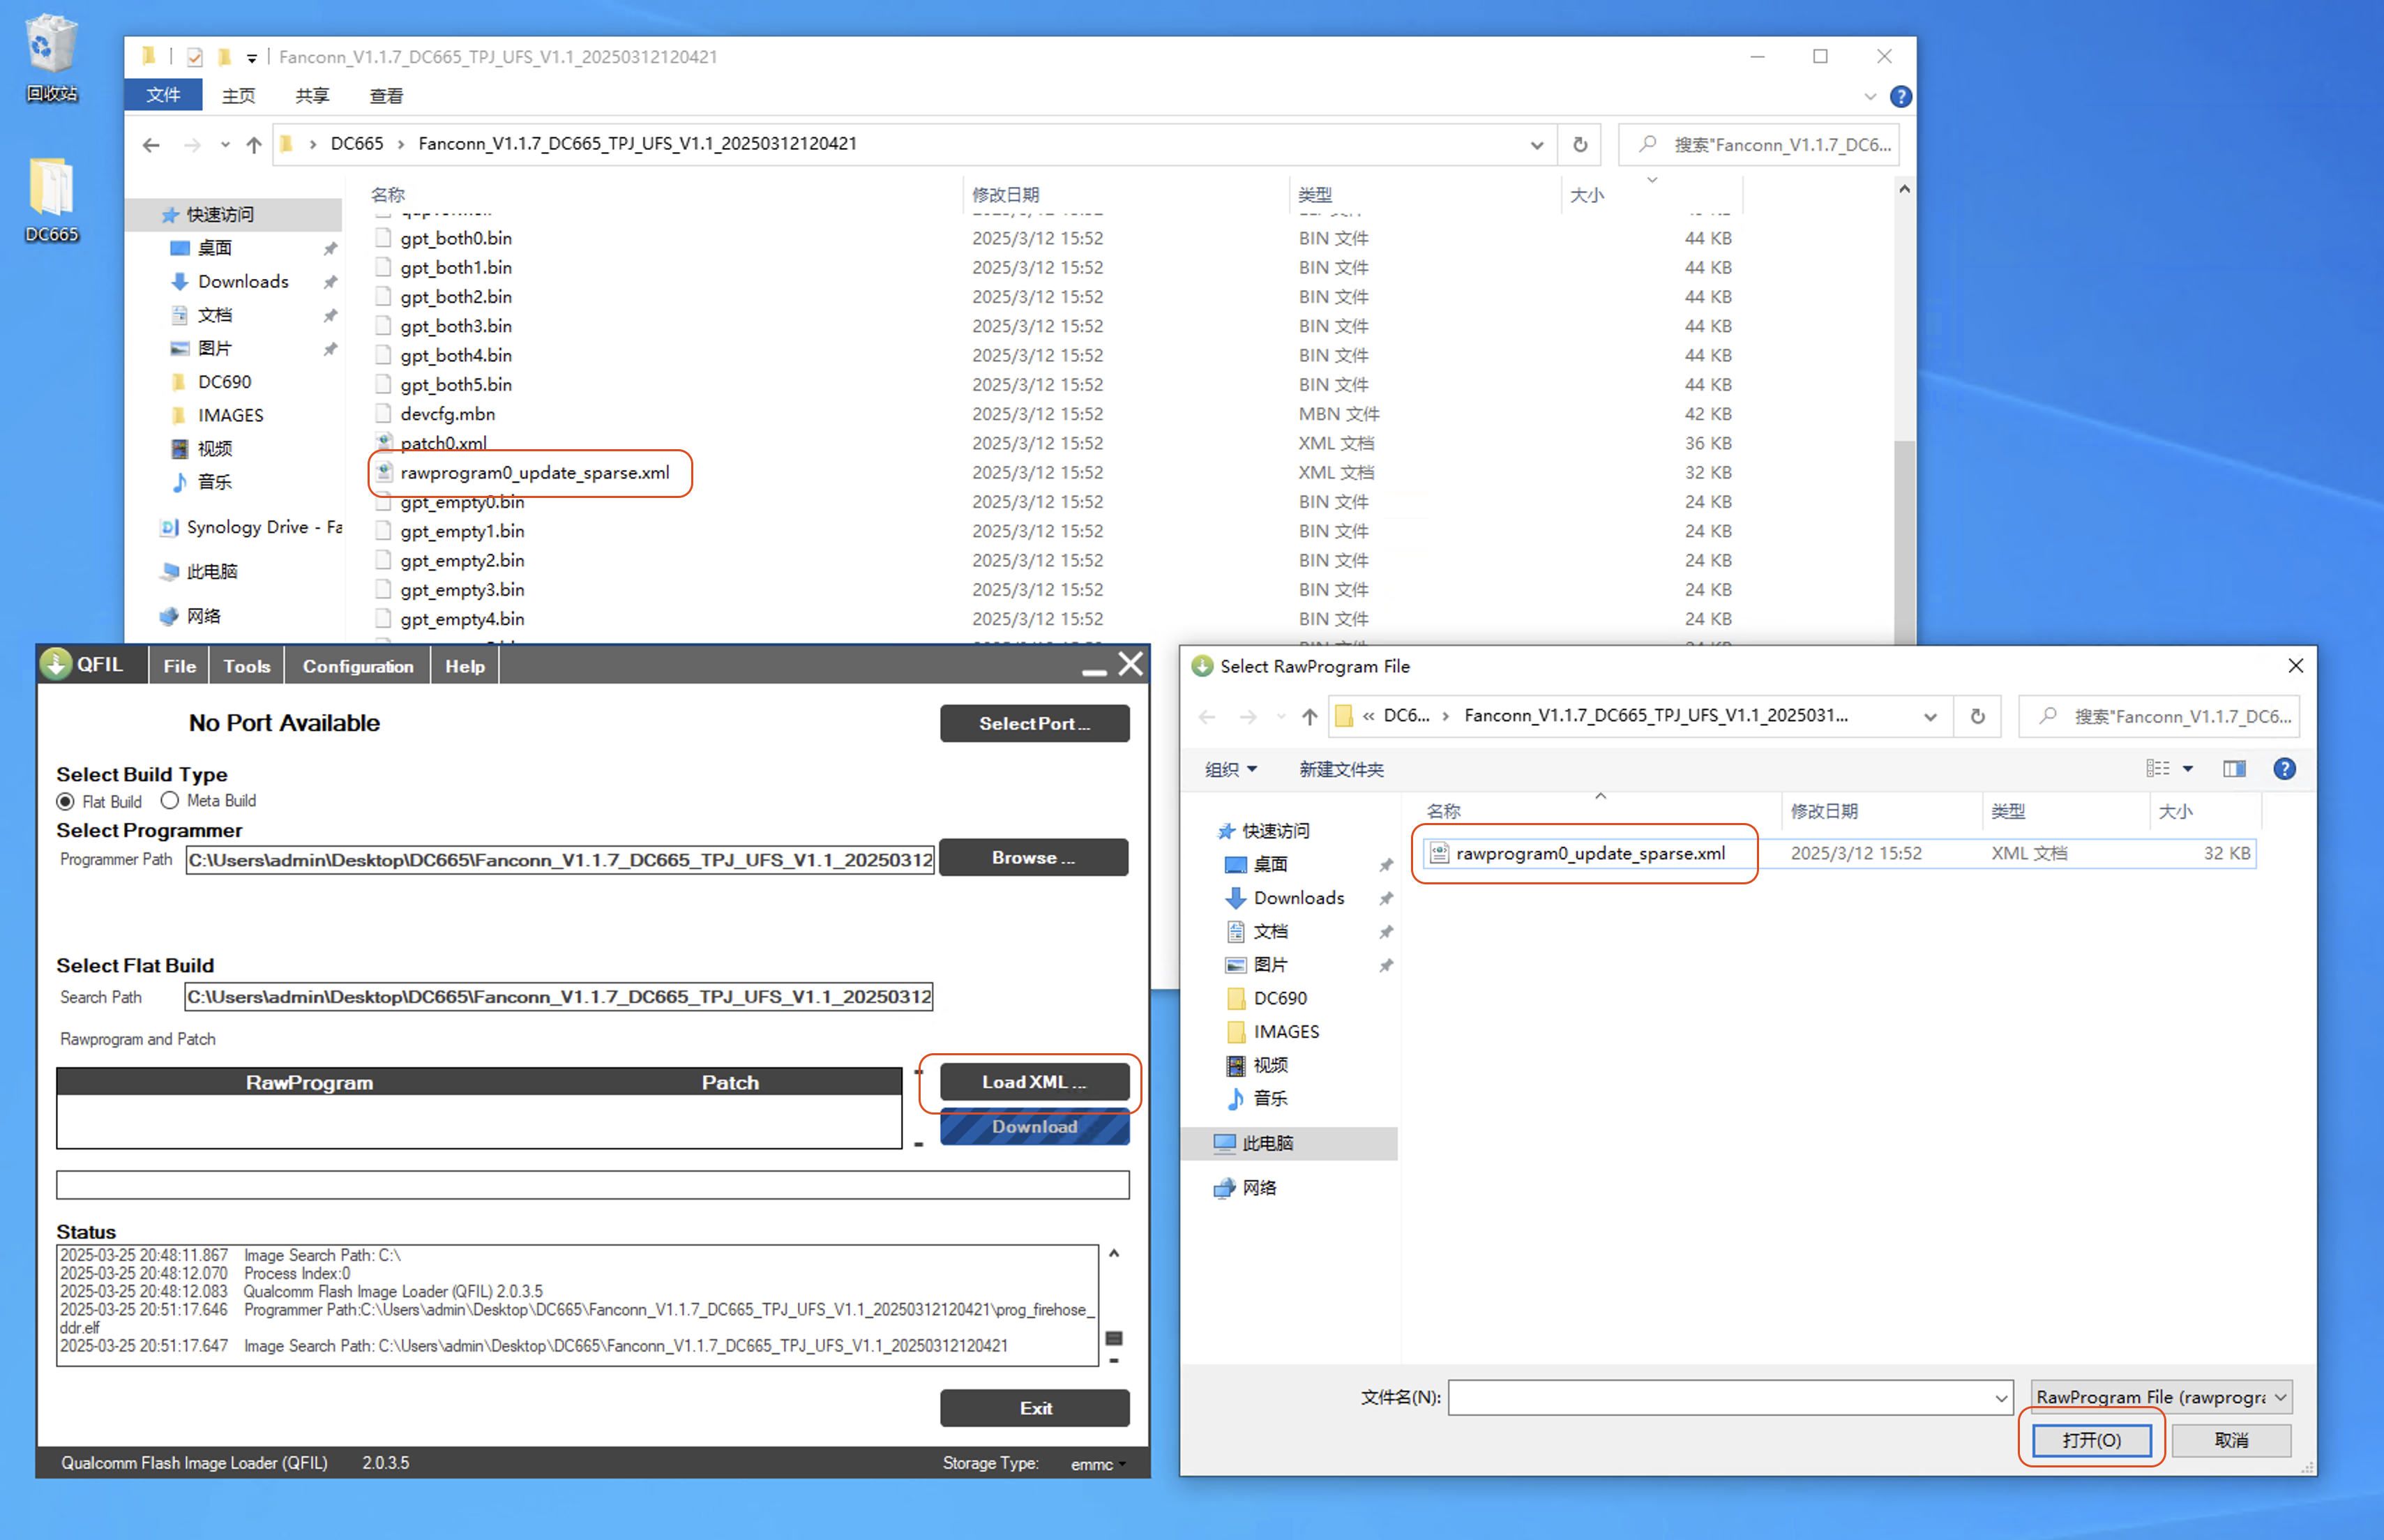This screenshot has width=2384, height=1540.
Task: Open the DC665 folder on desktop
Action: [51, 200]
